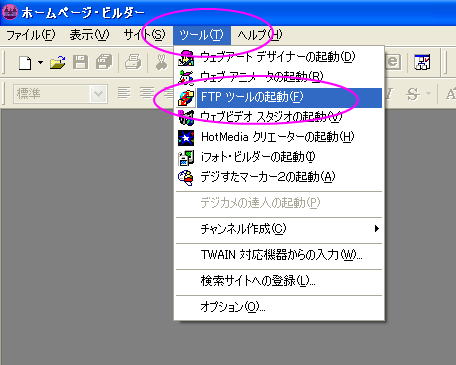Toggle strikethrough S formatting button
The width and height of the screenshot is (456, 365).
click(413, 94)
